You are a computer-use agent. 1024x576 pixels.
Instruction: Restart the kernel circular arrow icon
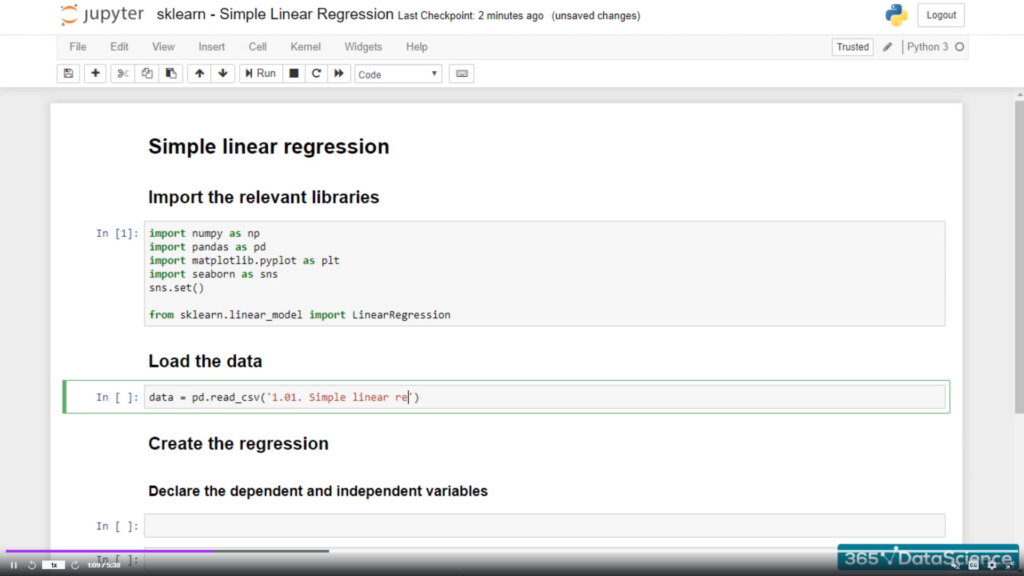(x=316, y=74)
